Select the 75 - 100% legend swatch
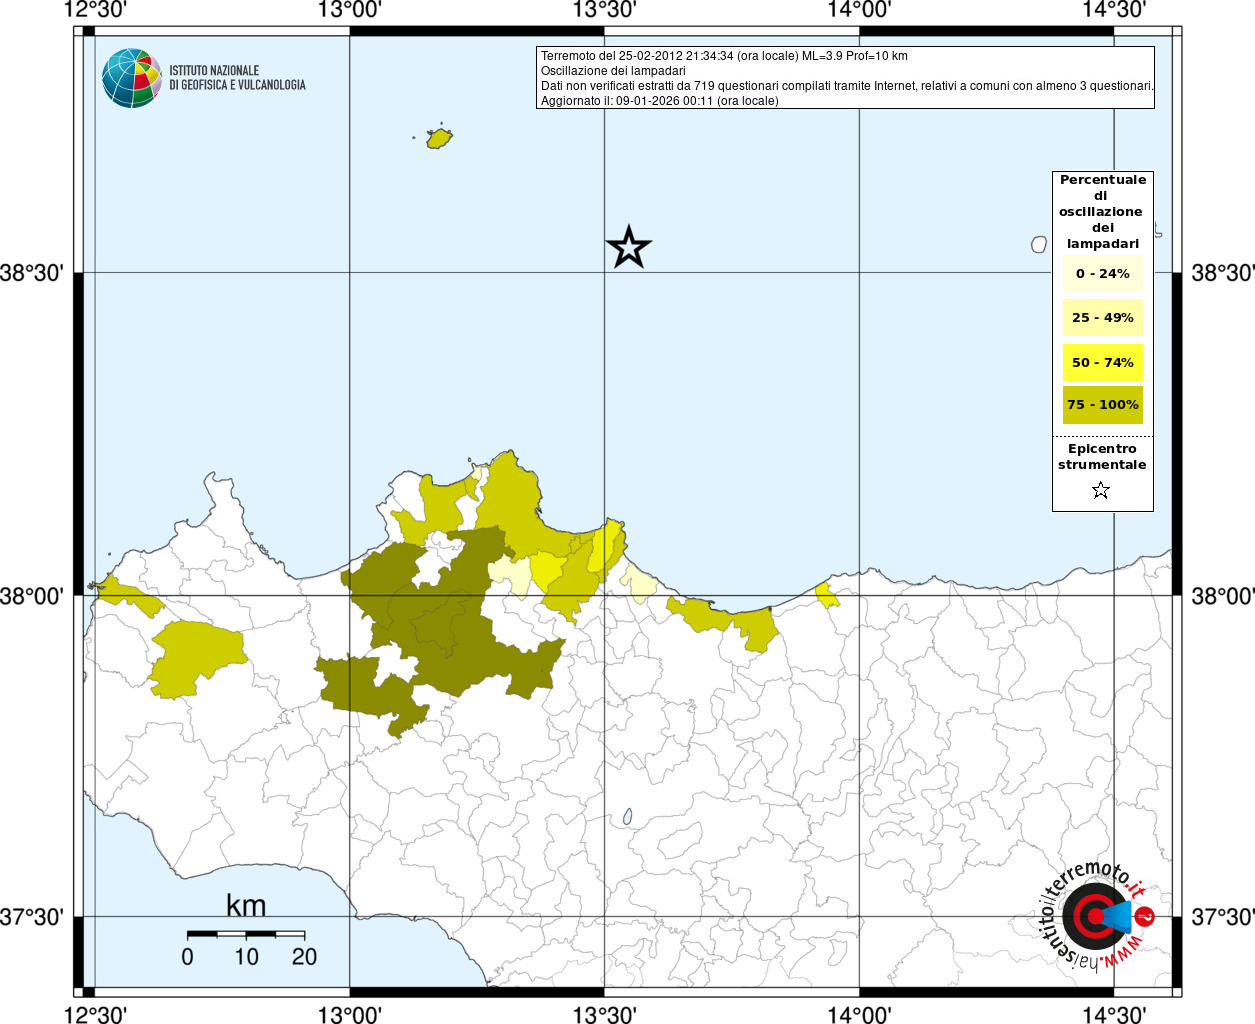The width and height of the screenshot is (1255, 1024). [1102, 405]
